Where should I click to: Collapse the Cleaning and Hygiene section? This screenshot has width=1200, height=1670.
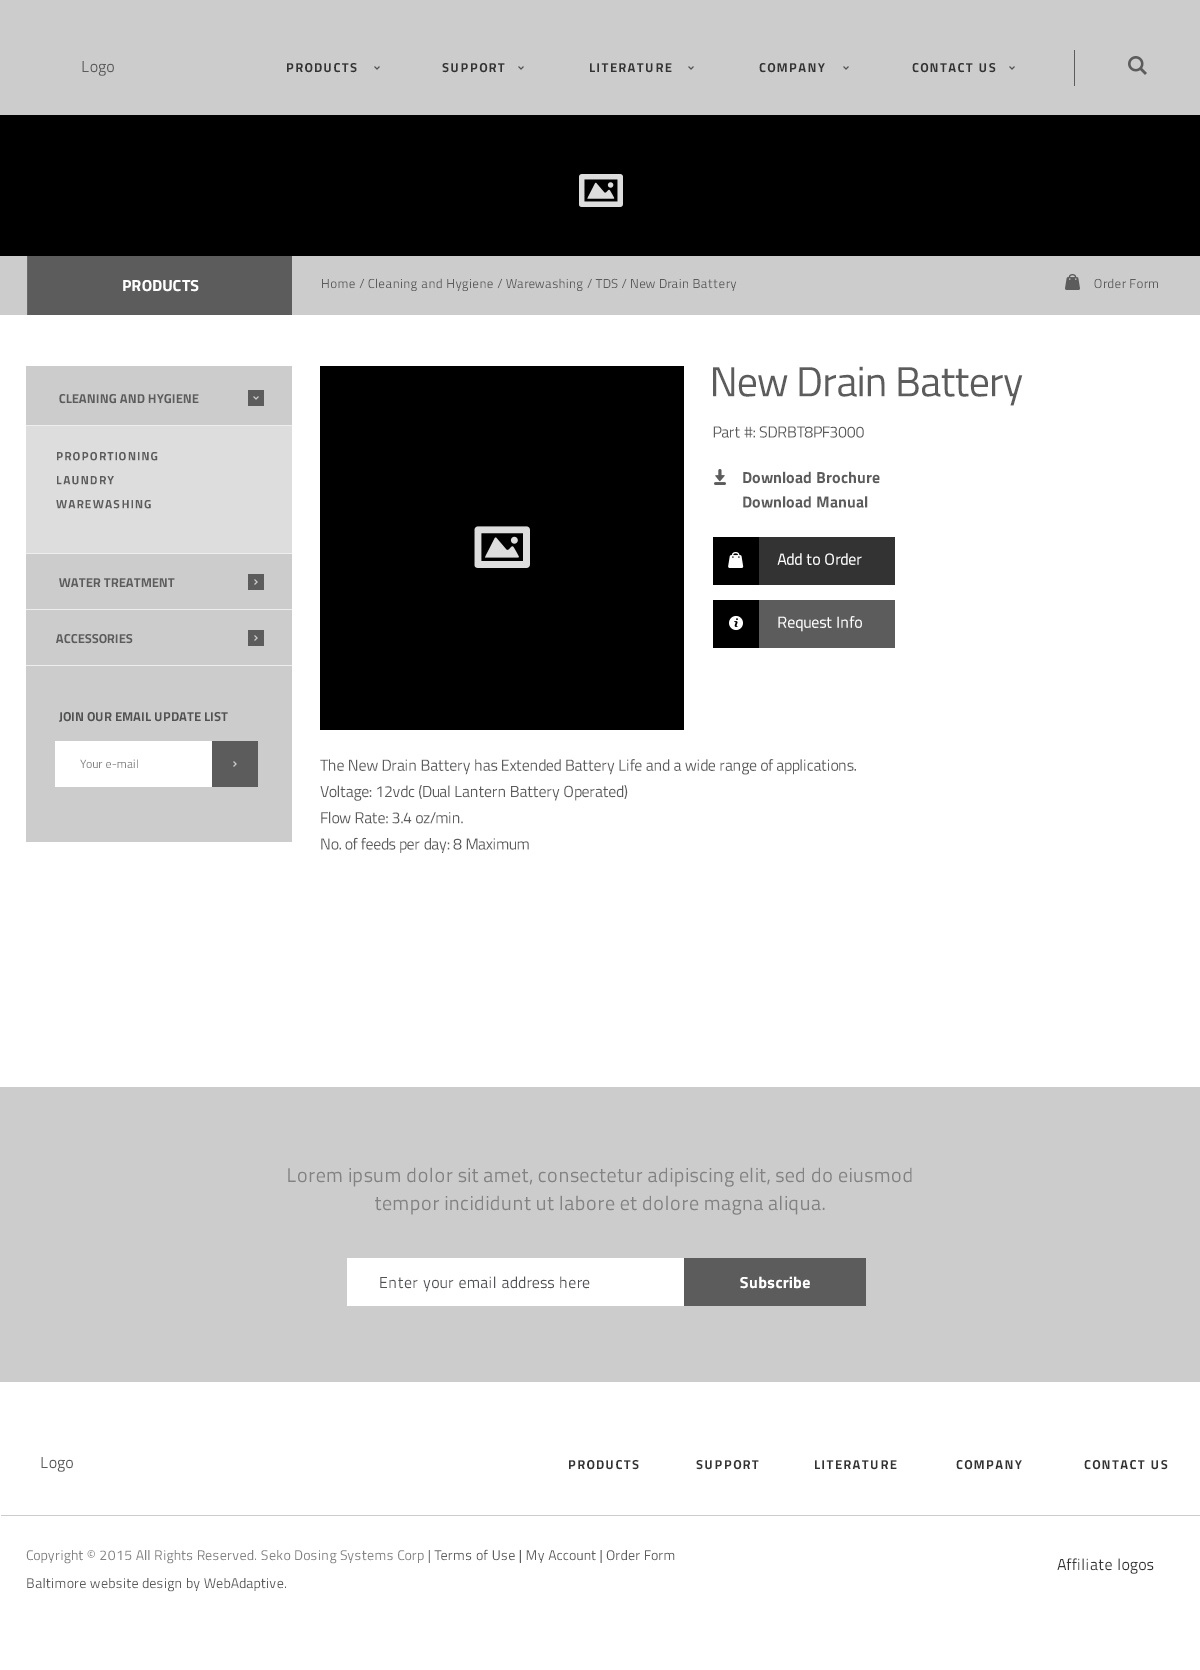[x=256, y=398]
